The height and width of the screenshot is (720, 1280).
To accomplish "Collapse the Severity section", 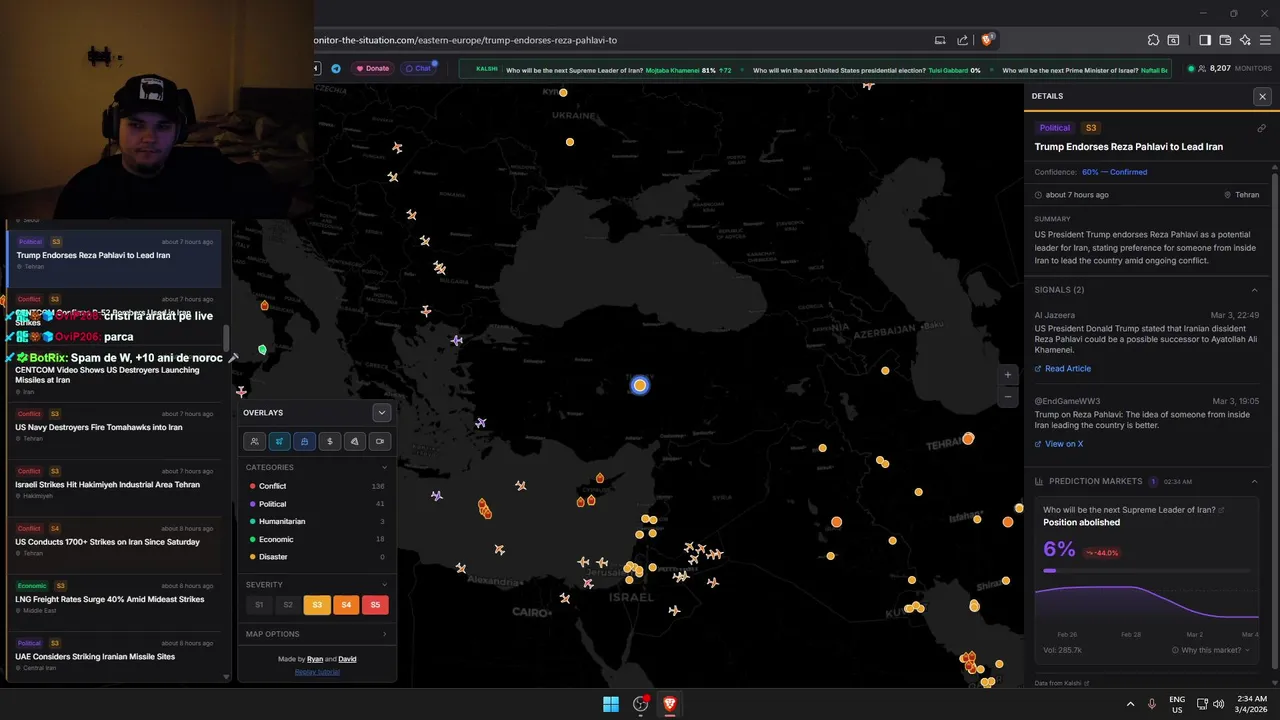I will tap(384, 585).
